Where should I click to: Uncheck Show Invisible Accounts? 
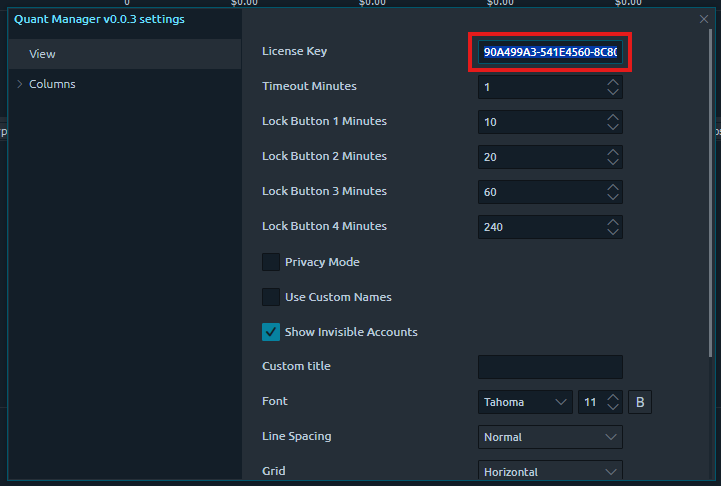click(271, 332)
